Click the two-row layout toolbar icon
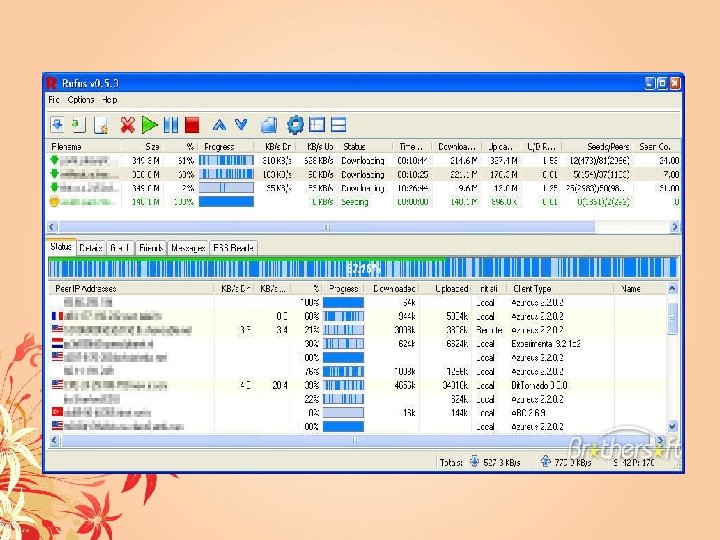 (338, 125)
